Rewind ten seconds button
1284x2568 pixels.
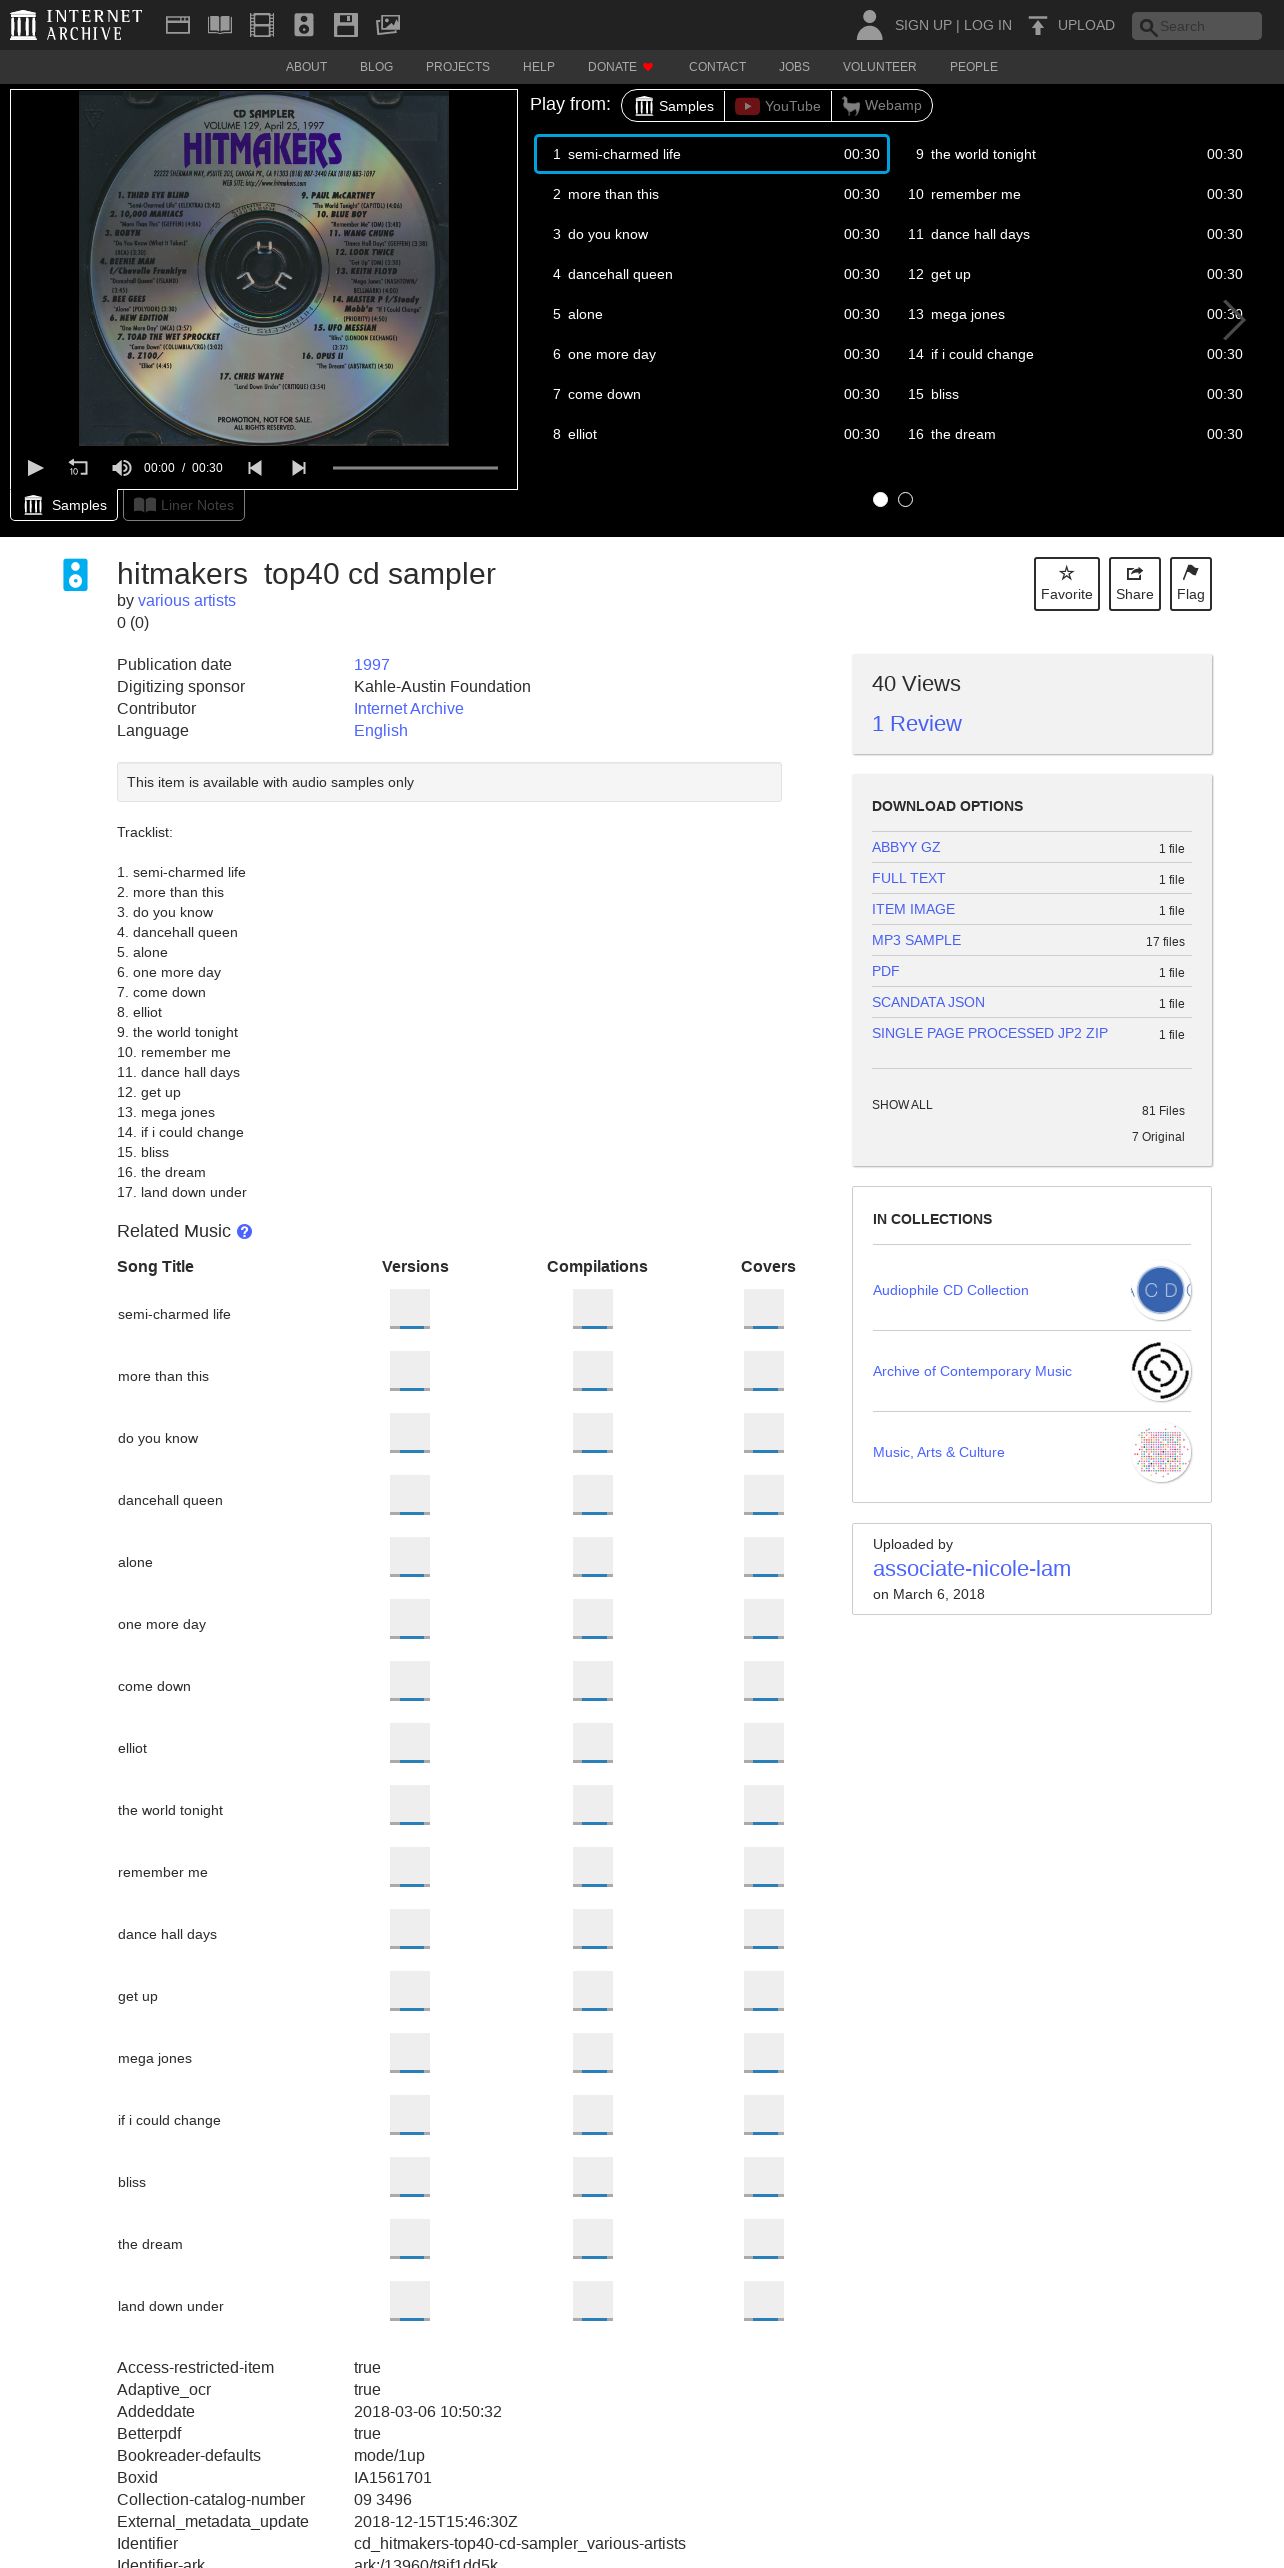[x=78, y=468]
